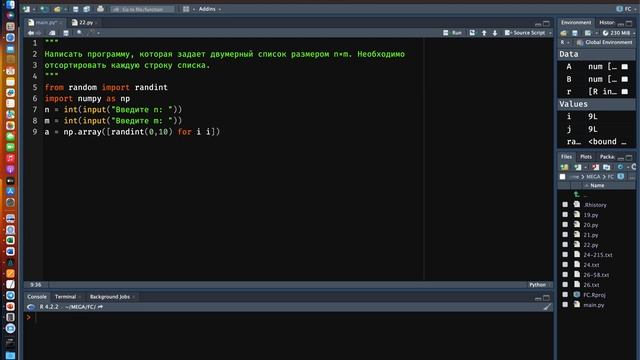Viewport: 640px width, 360px height.
Task: Open the New File dropdown arrow
Action: [x=33, y=9]
